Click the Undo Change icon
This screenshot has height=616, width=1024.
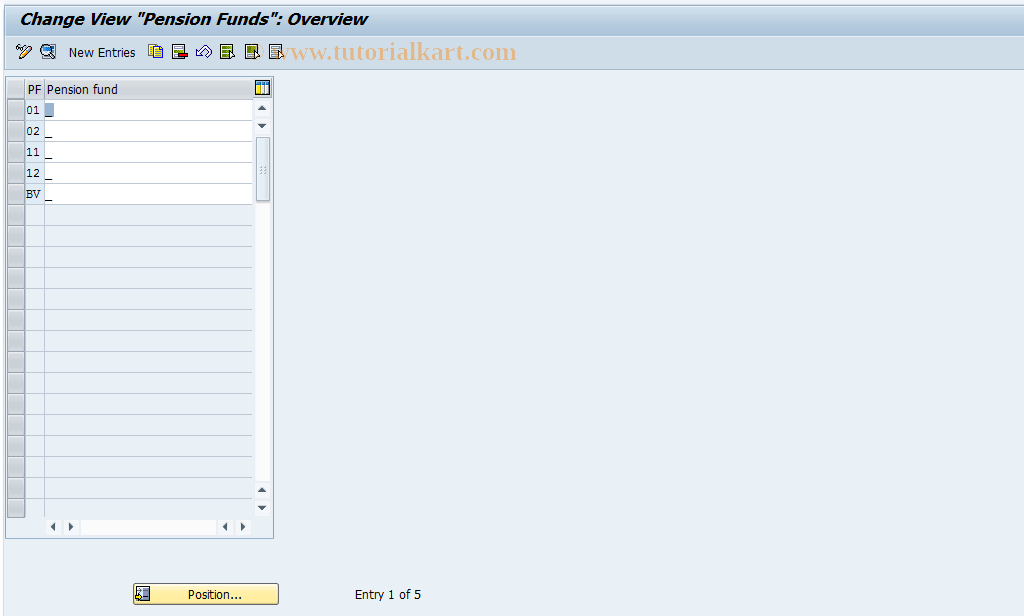pyautogui.click(x=203, y=52)
